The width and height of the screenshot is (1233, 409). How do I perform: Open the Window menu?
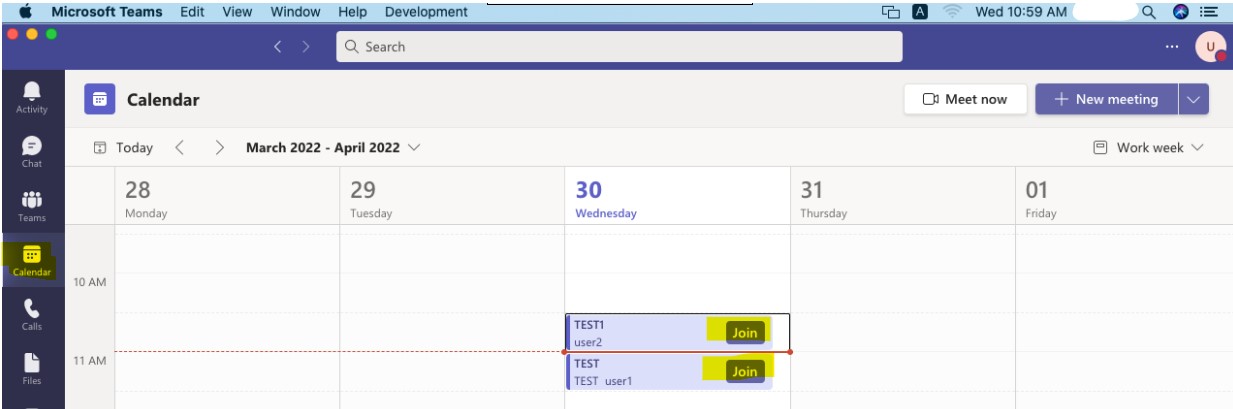[295, 12]
